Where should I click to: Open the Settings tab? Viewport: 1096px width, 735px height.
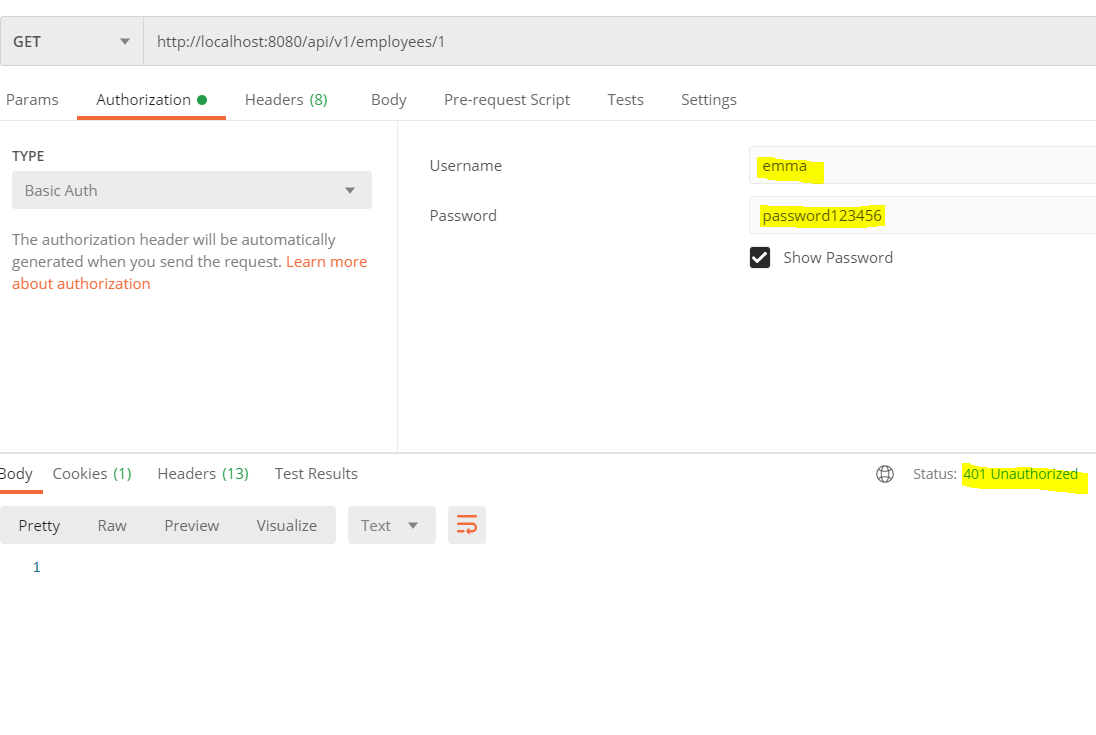click(708, 100)
